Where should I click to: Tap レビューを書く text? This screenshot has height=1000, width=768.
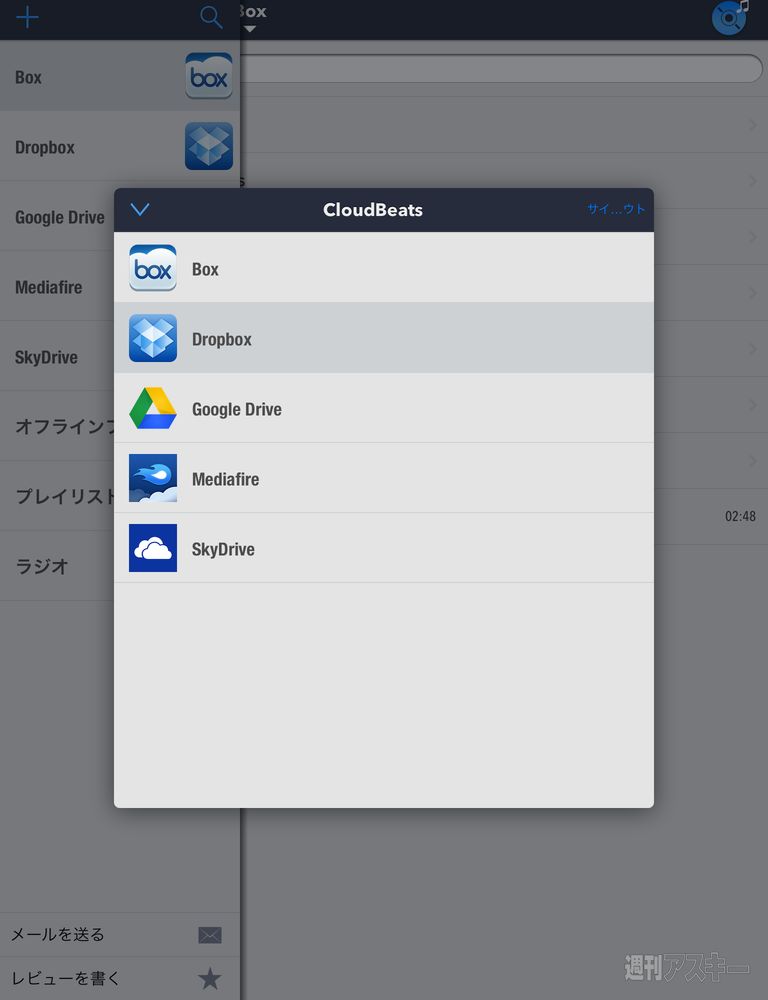pos(66,978)
